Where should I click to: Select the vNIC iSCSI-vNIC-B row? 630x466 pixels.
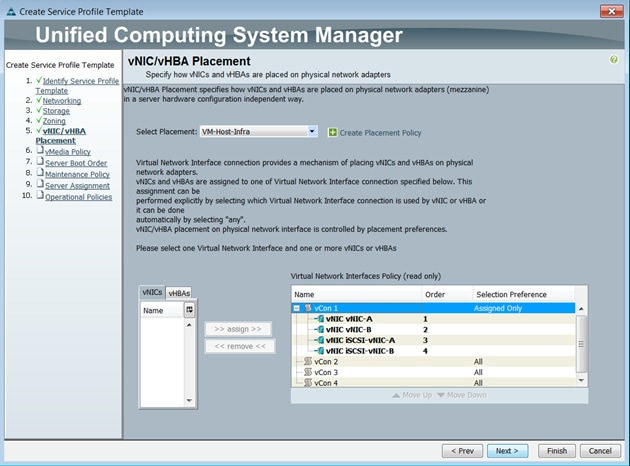(x=433, y=351)
